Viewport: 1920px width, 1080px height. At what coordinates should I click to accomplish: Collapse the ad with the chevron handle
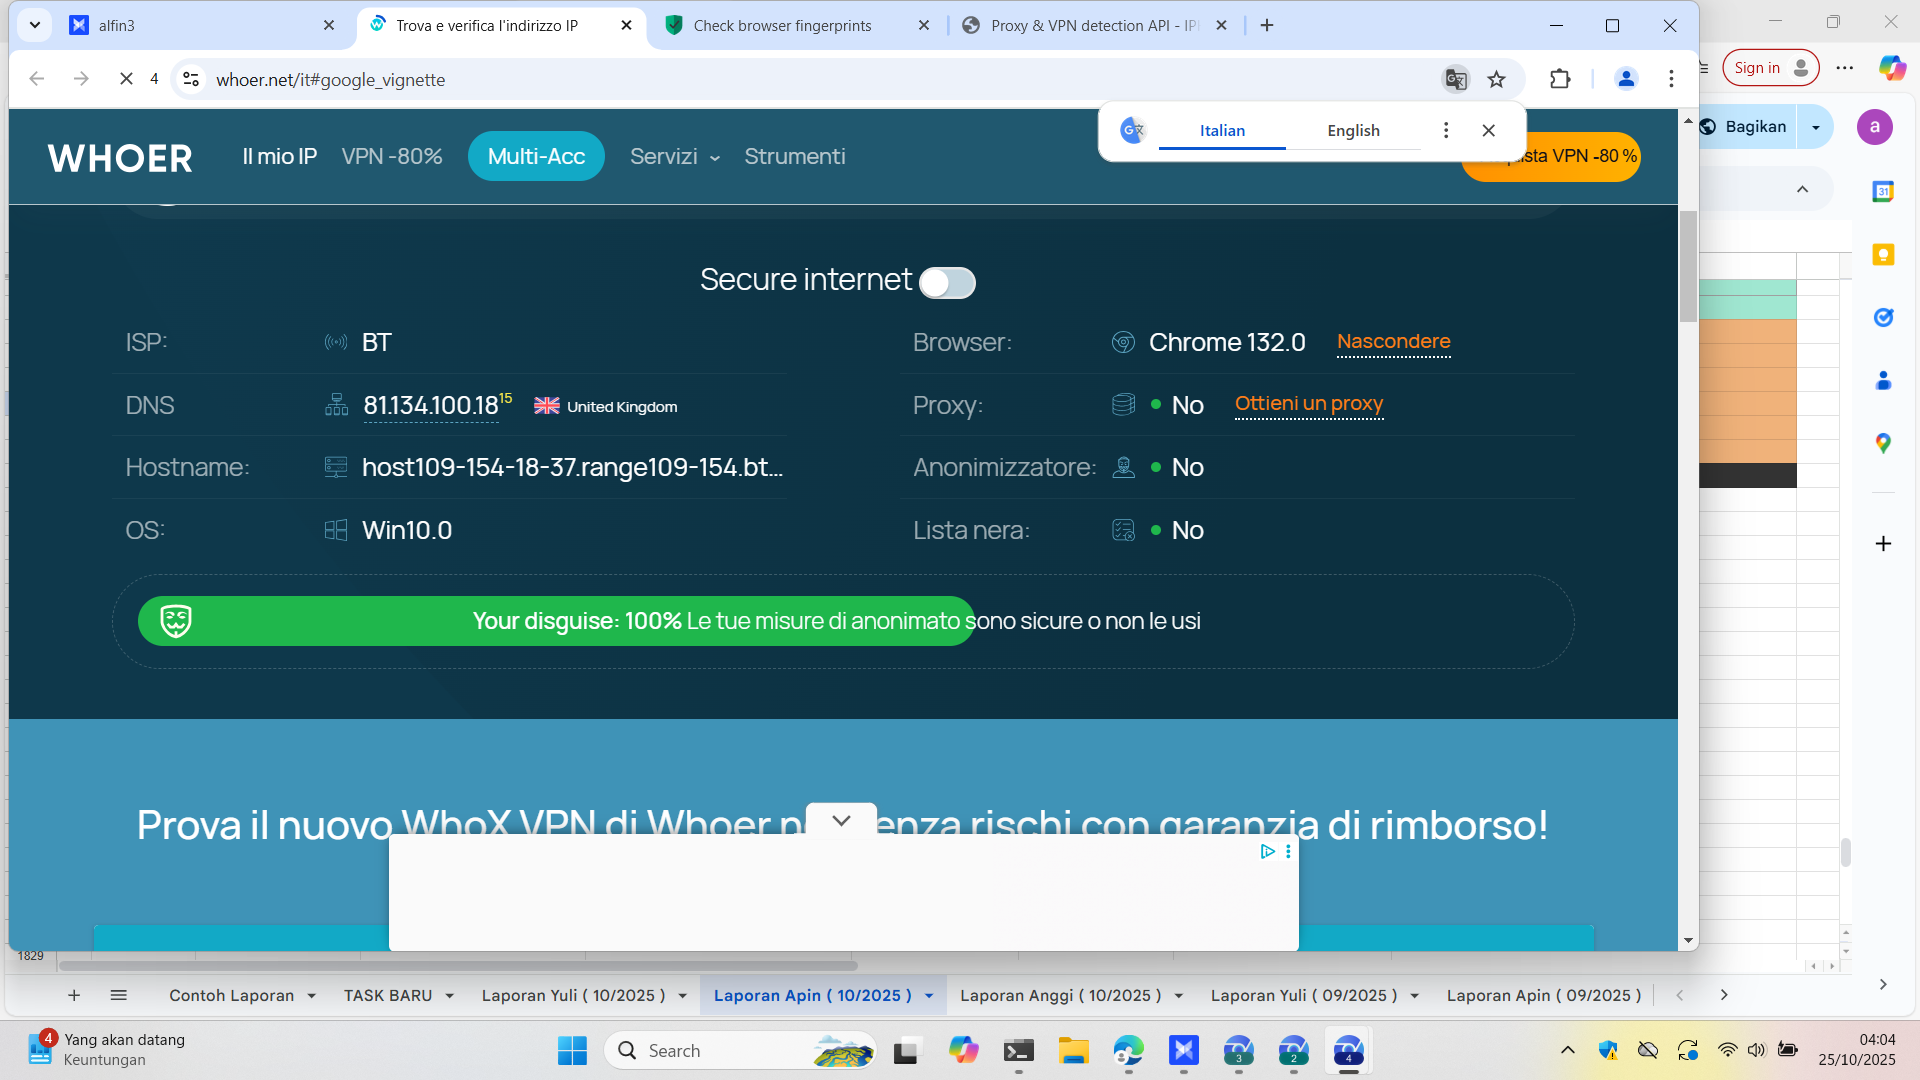[841, 820]
